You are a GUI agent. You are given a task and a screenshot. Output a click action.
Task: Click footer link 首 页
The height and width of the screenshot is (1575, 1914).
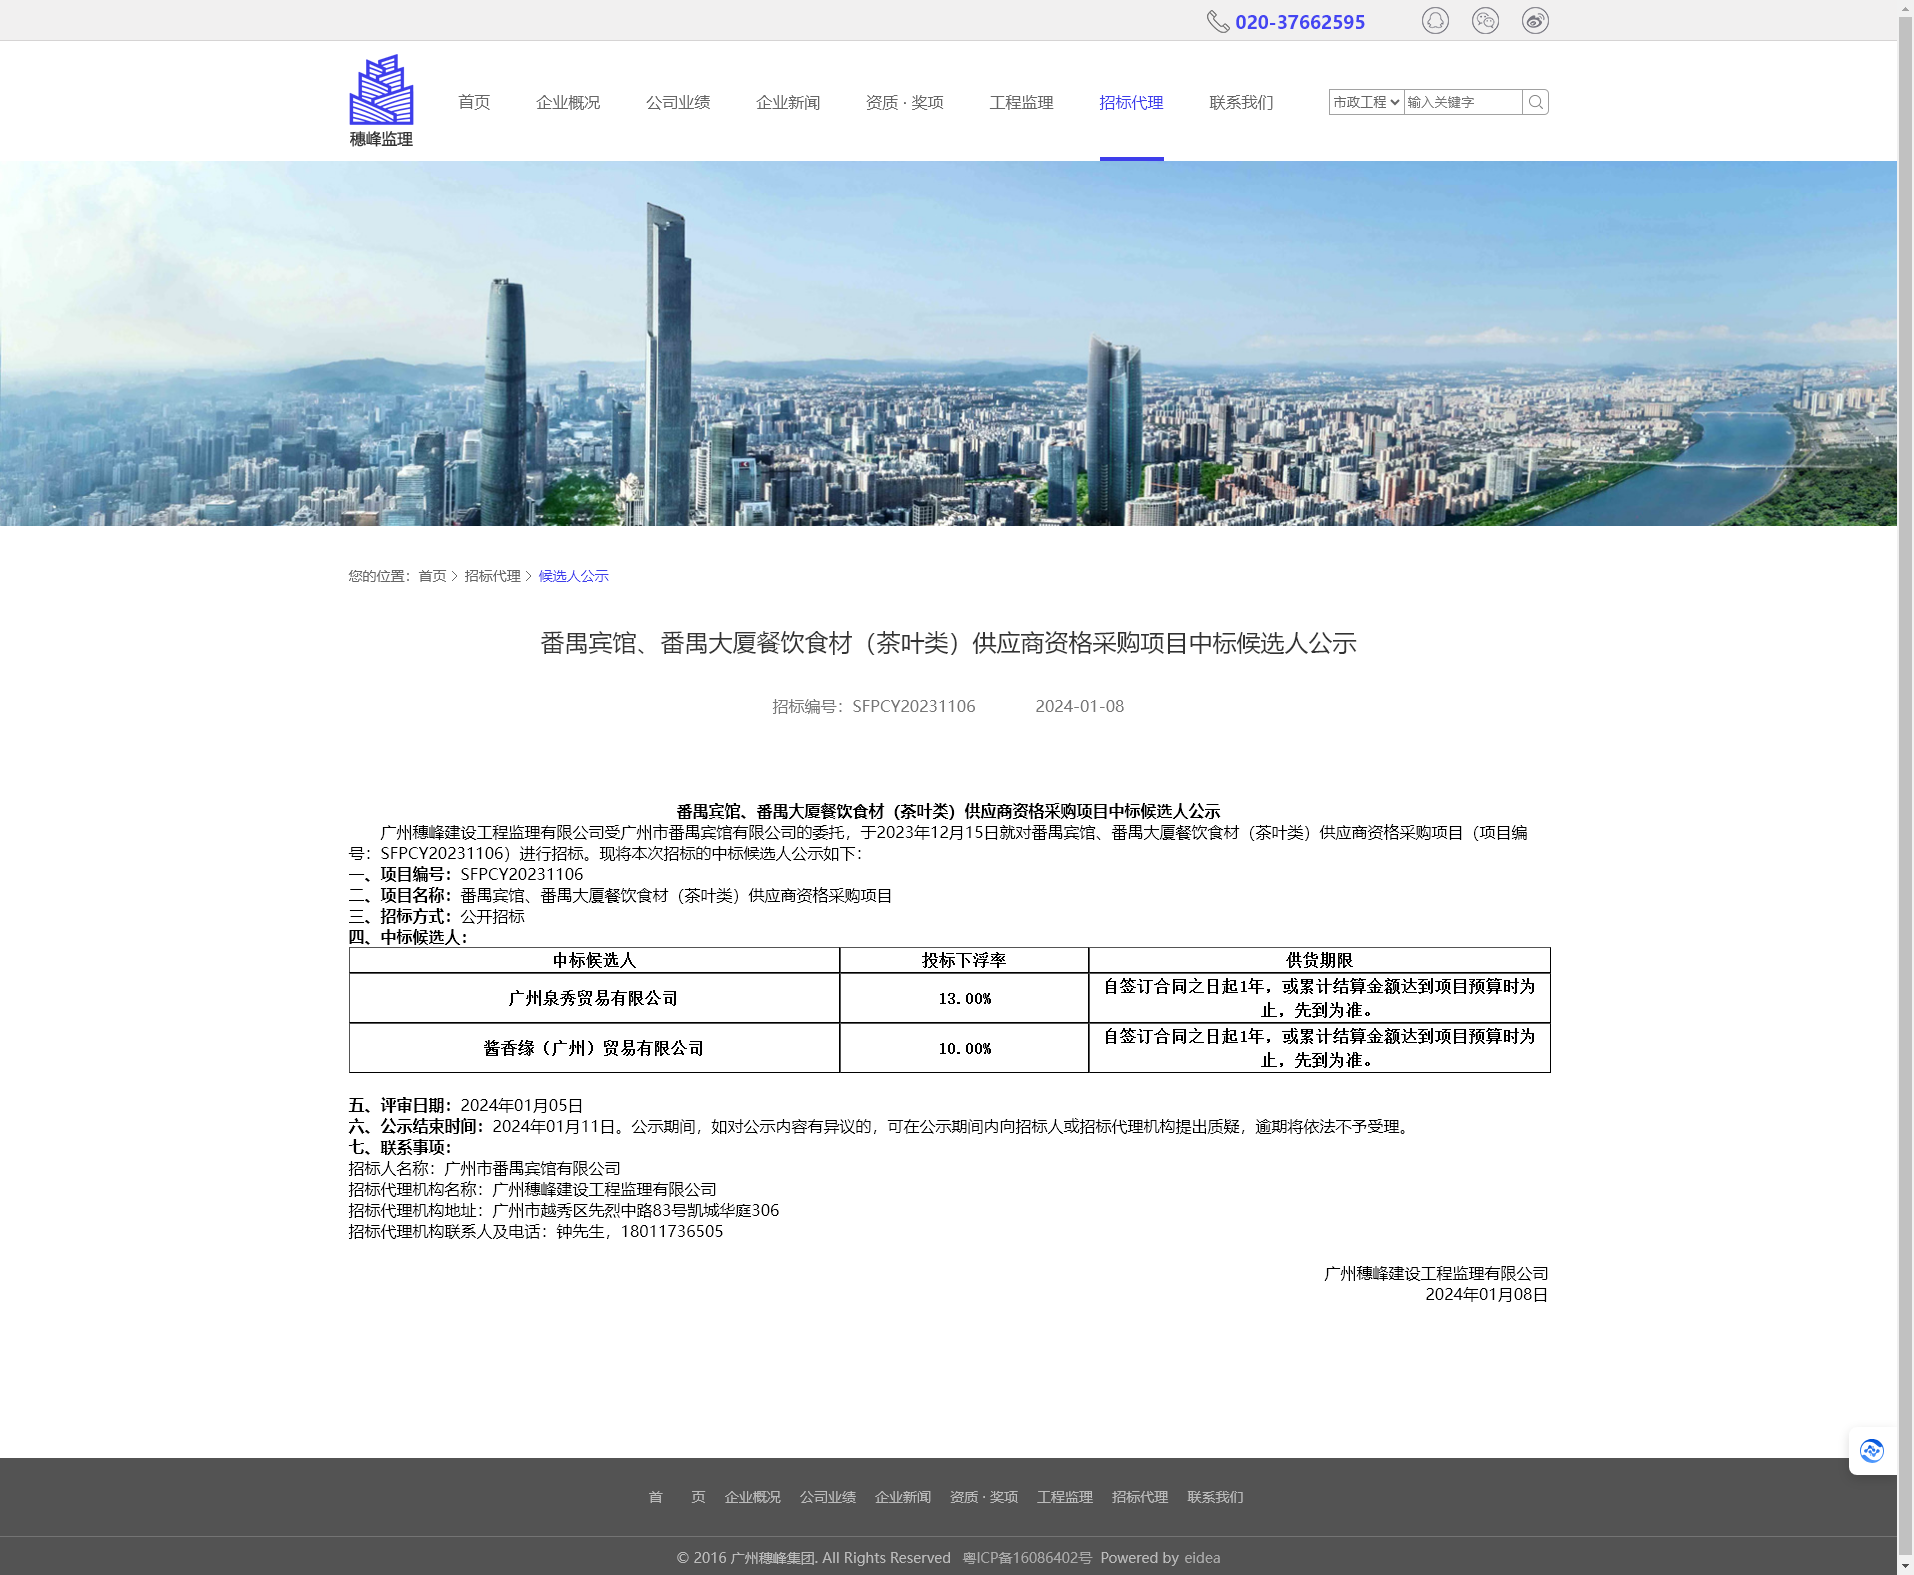point(677,1497)
